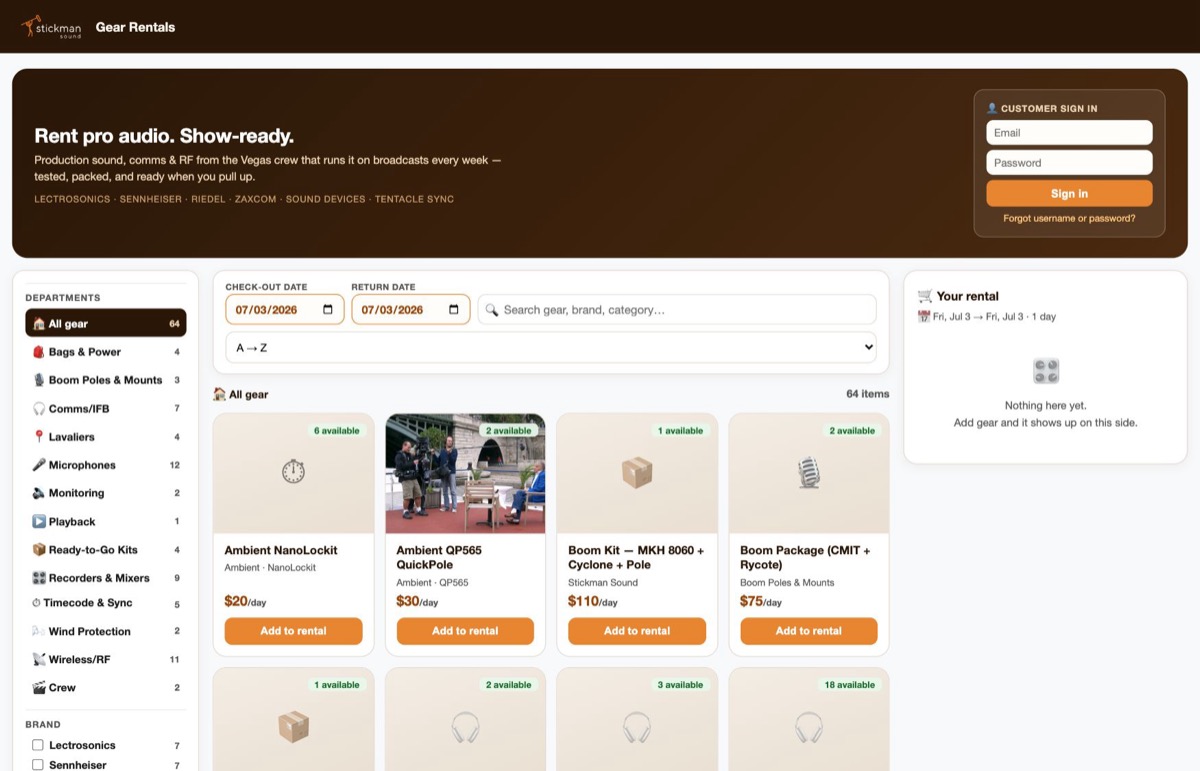The height and width of the screenshot is (771, 1200).
Task: Click the Stickman Sound logo
Action: point(52,27)
